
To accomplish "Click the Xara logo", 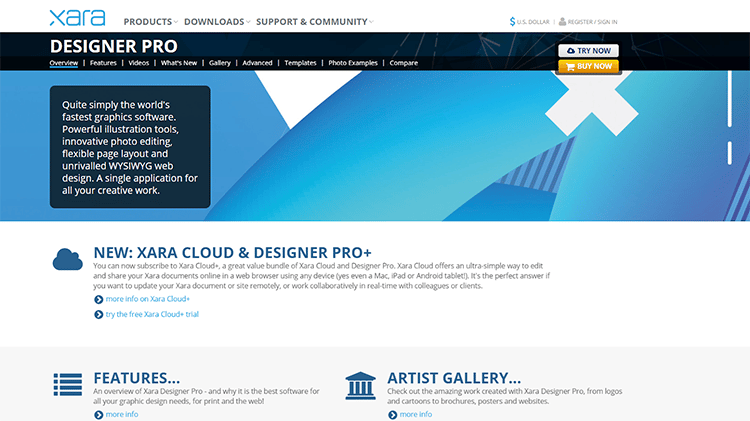I will point(78,18).
